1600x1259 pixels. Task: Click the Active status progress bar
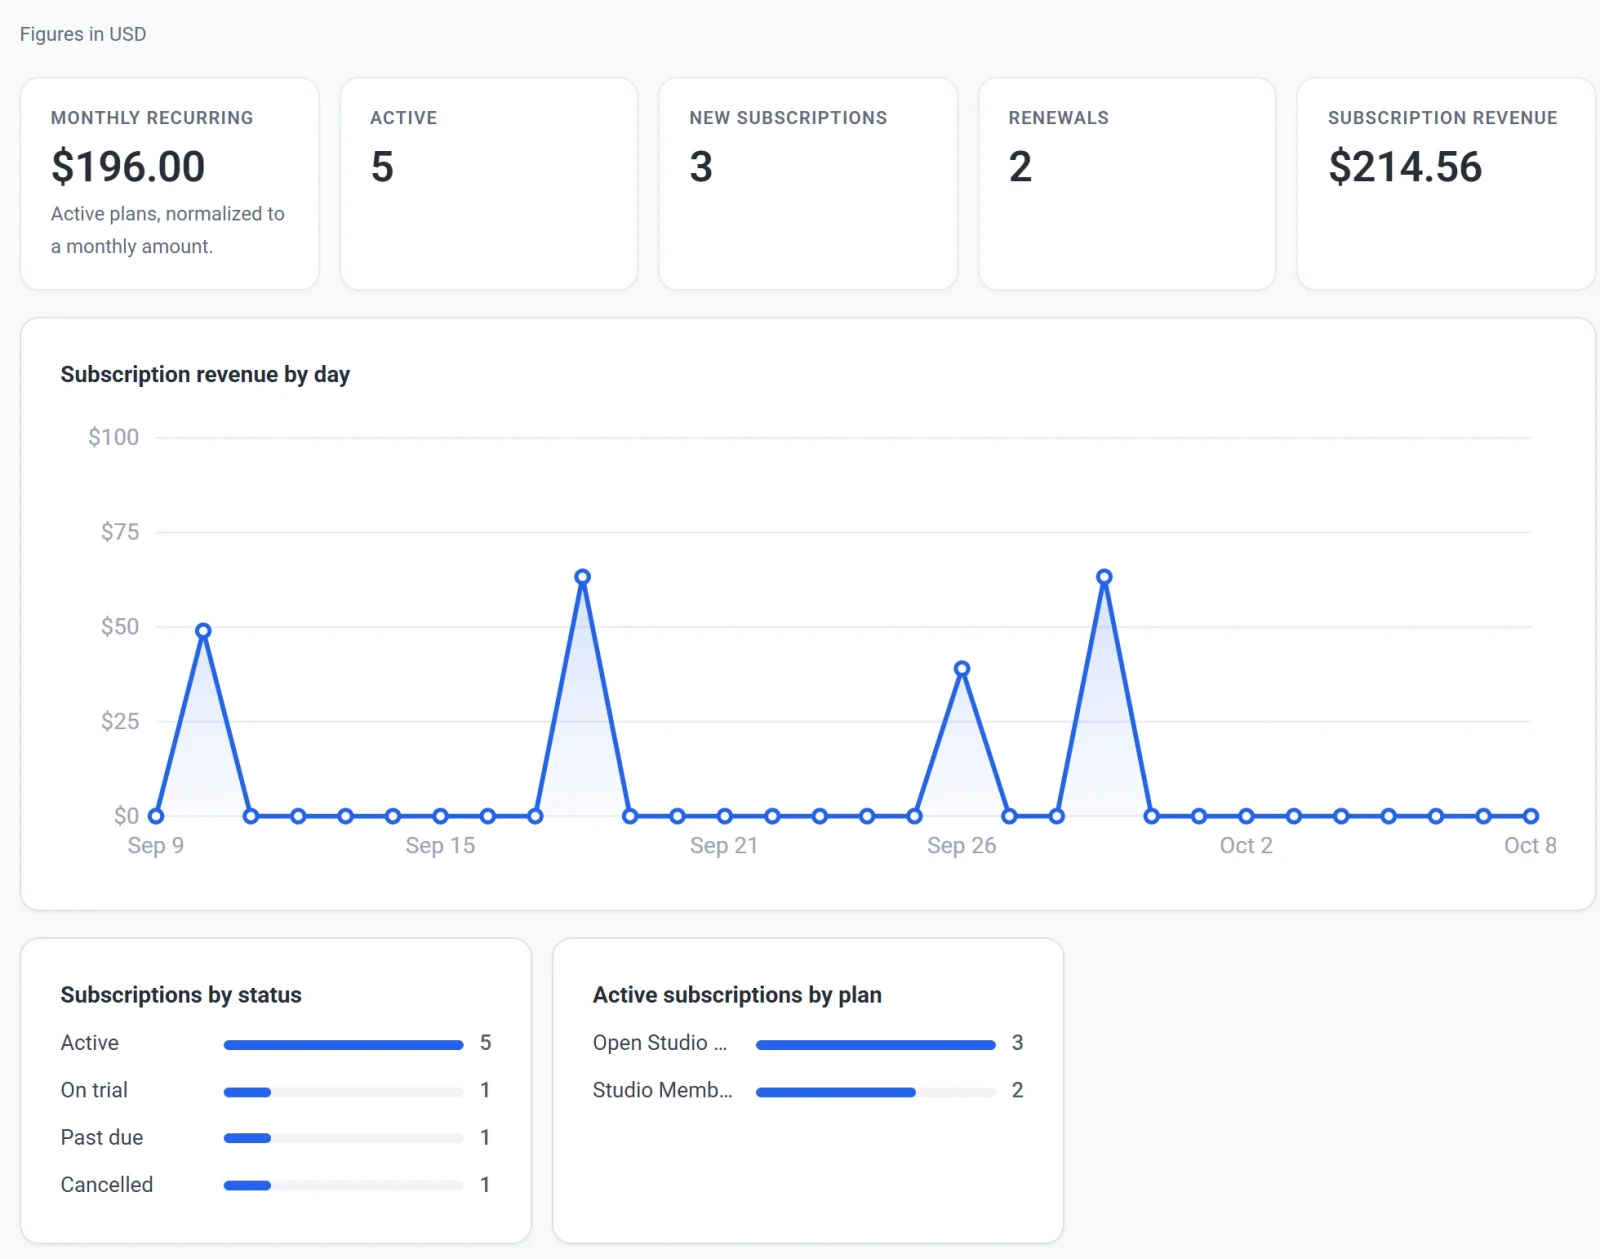click(344, 1045)
